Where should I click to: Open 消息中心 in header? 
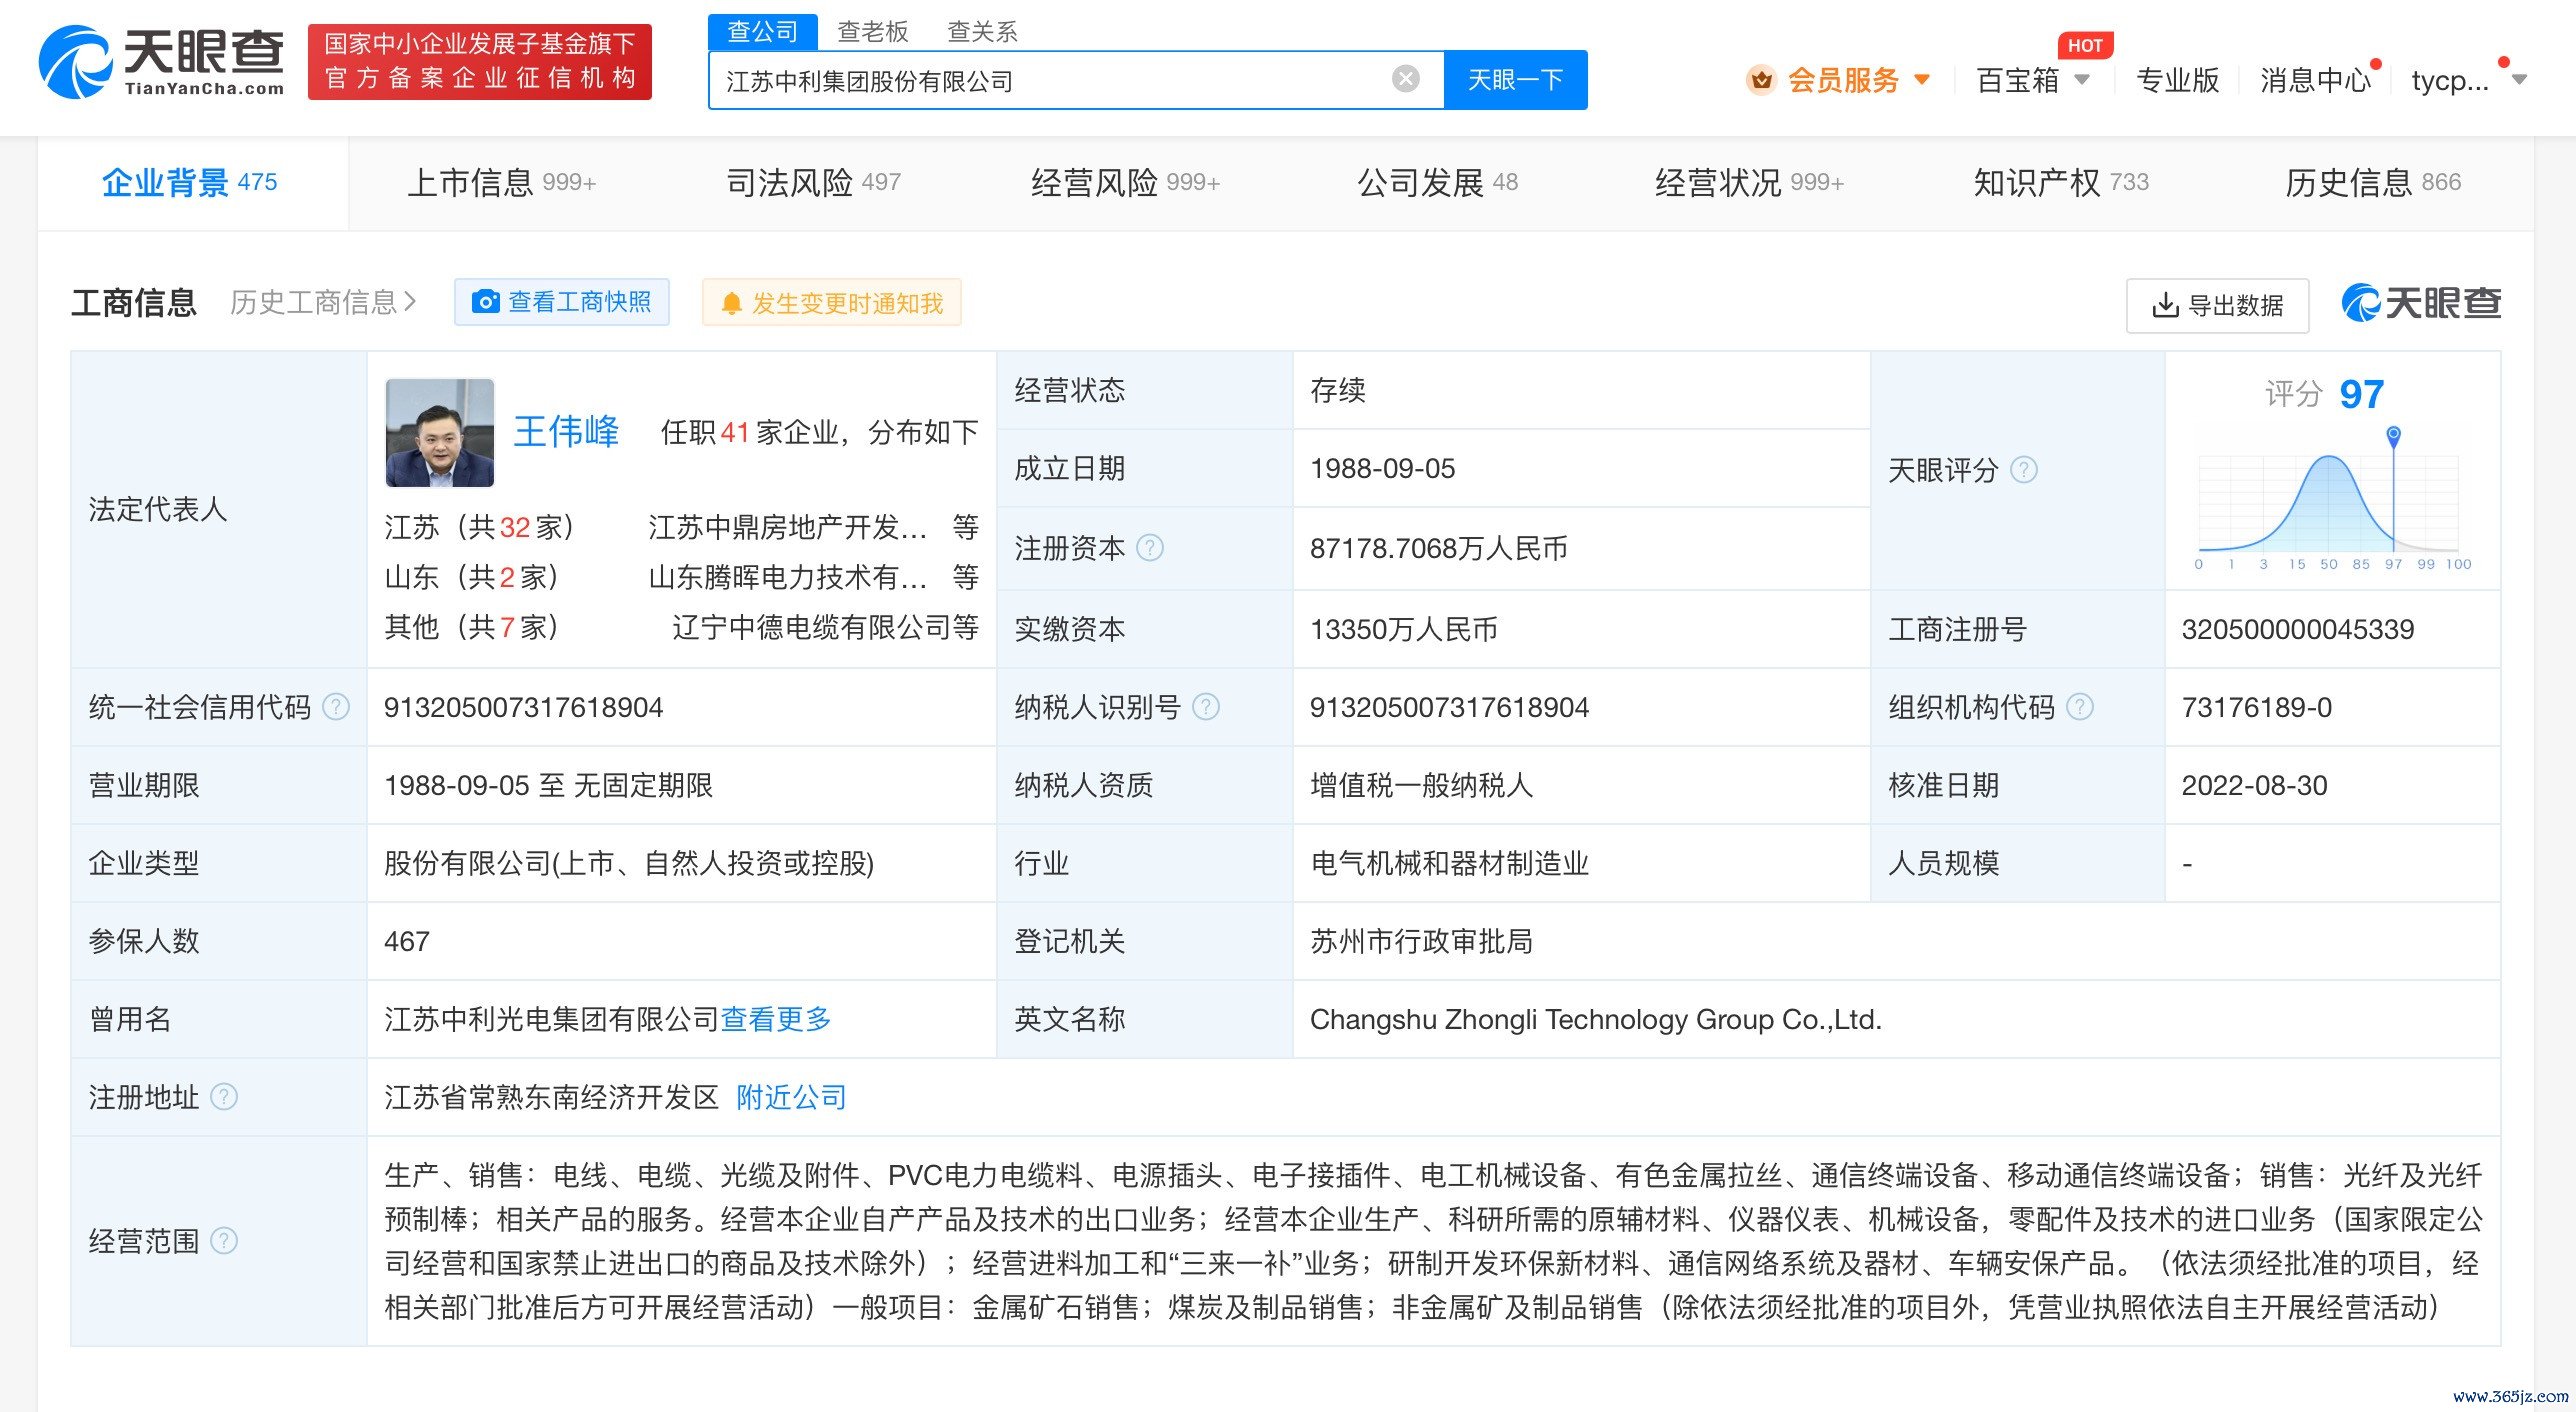[x=2315, y=80]
